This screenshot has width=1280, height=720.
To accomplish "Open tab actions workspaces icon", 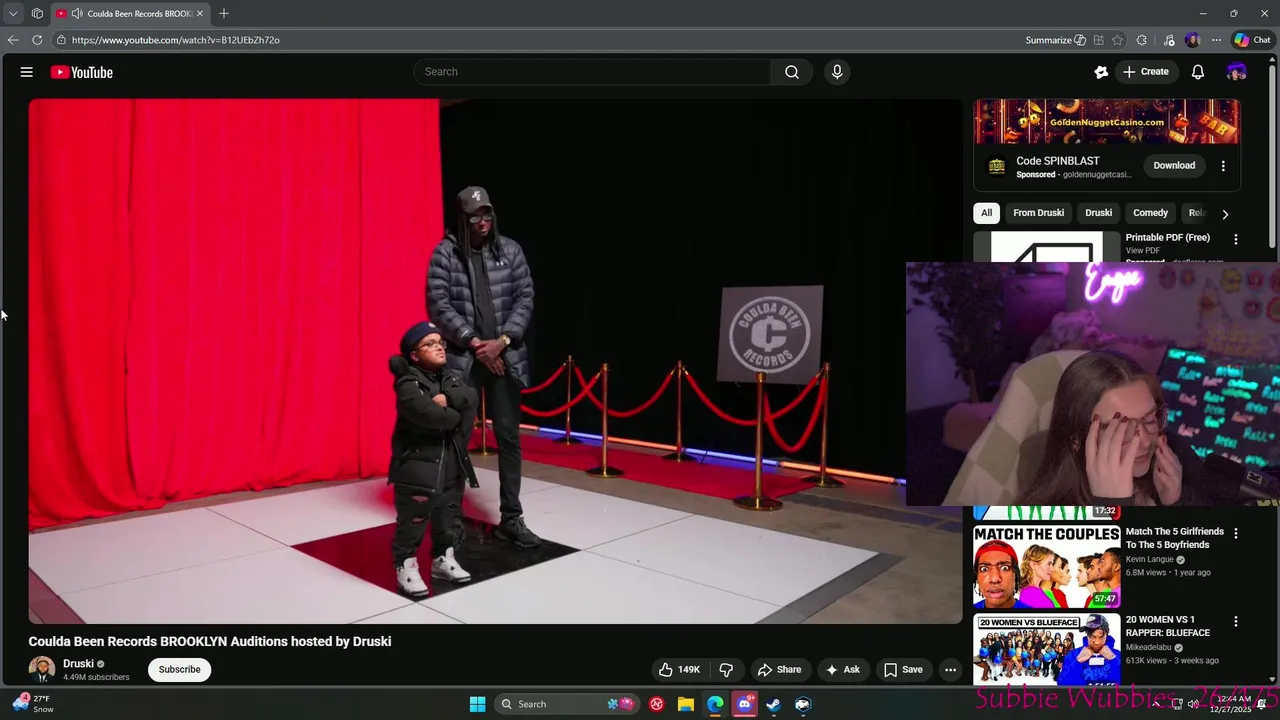I will [x=37, y=14].
